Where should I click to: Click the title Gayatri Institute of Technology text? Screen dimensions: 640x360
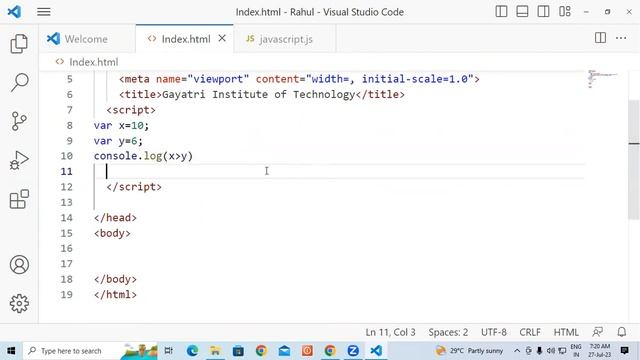point(259,94)
